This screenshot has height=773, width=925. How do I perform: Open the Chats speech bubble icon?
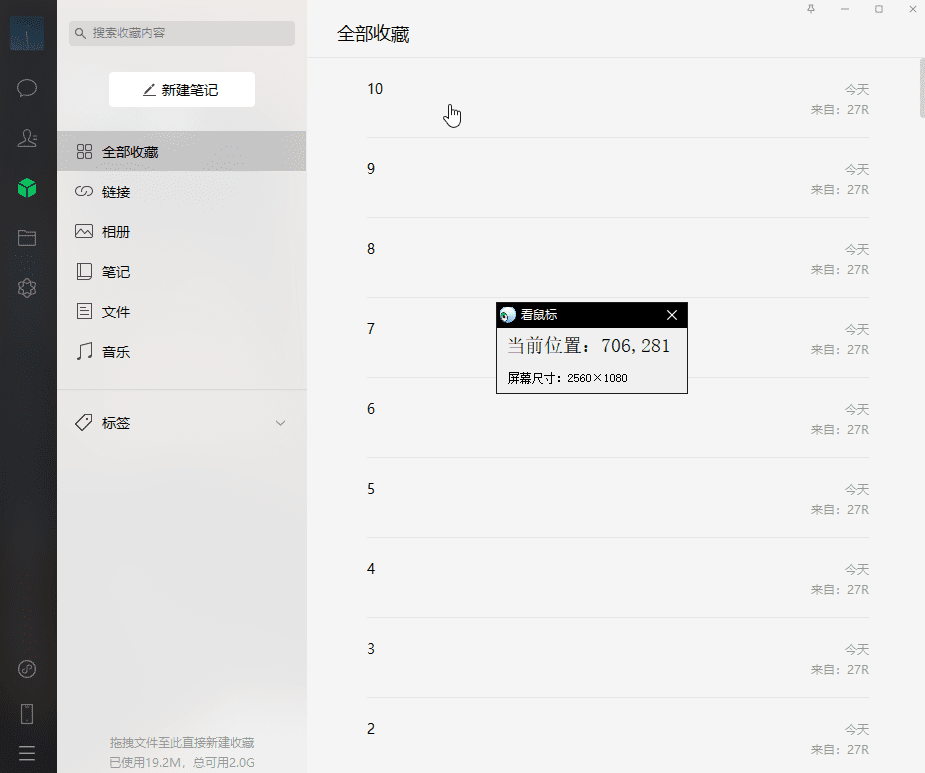pyautogui.click(x=27, y=88)
